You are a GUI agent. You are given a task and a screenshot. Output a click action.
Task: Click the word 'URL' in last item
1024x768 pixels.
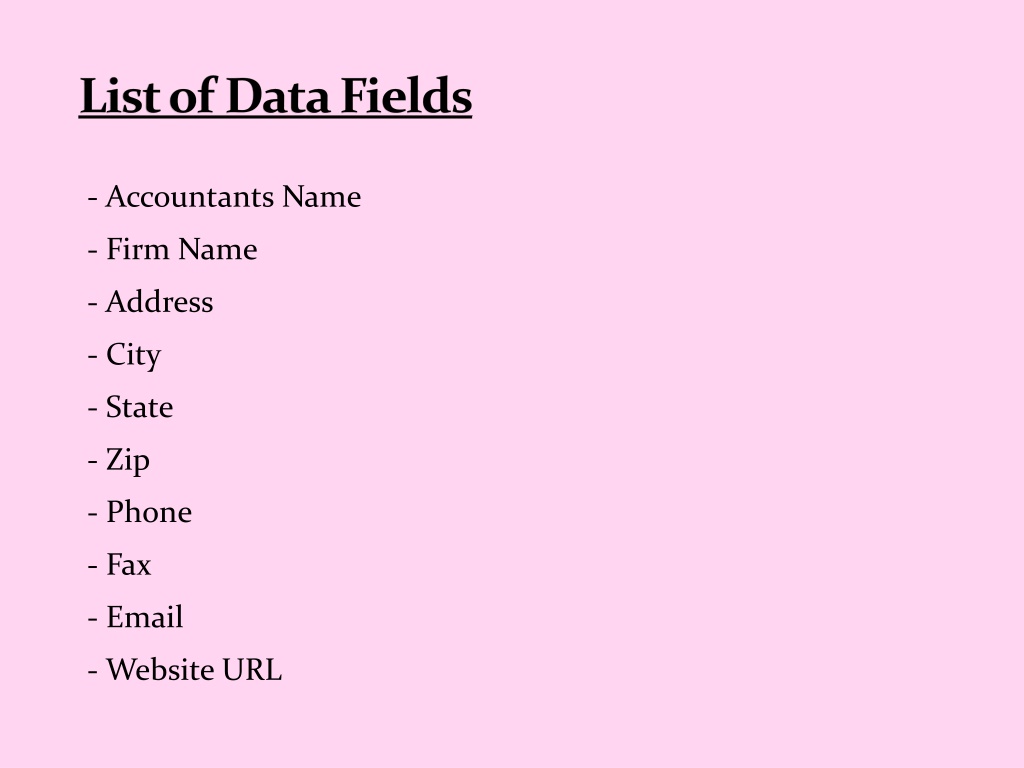click(x=252, y=670)
